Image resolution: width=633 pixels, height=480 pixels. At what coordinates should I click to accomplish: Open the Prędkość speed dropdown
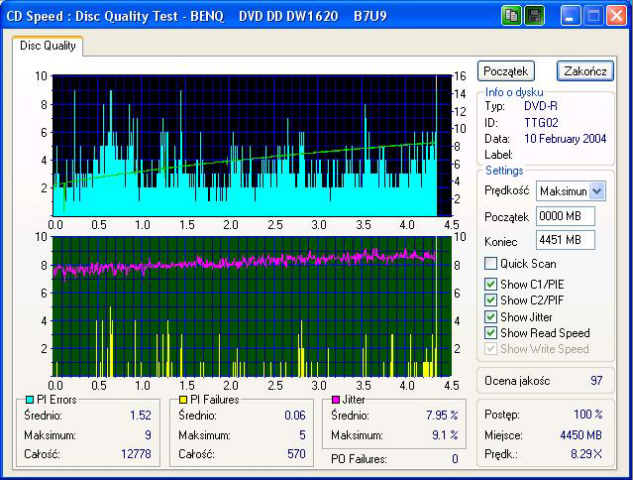coord(597,191)
